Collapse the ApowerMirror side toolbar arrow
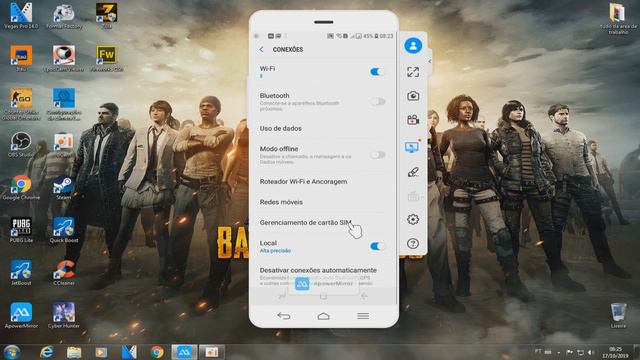 430,61
